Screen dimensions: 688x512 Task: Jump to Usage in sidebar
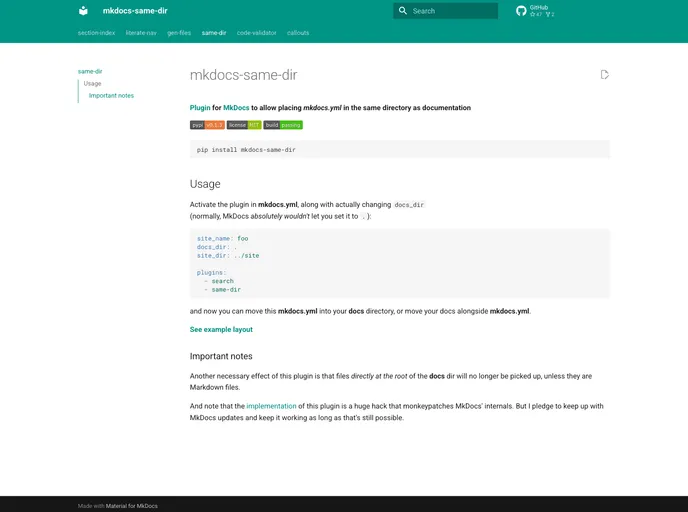pos(92,83)
